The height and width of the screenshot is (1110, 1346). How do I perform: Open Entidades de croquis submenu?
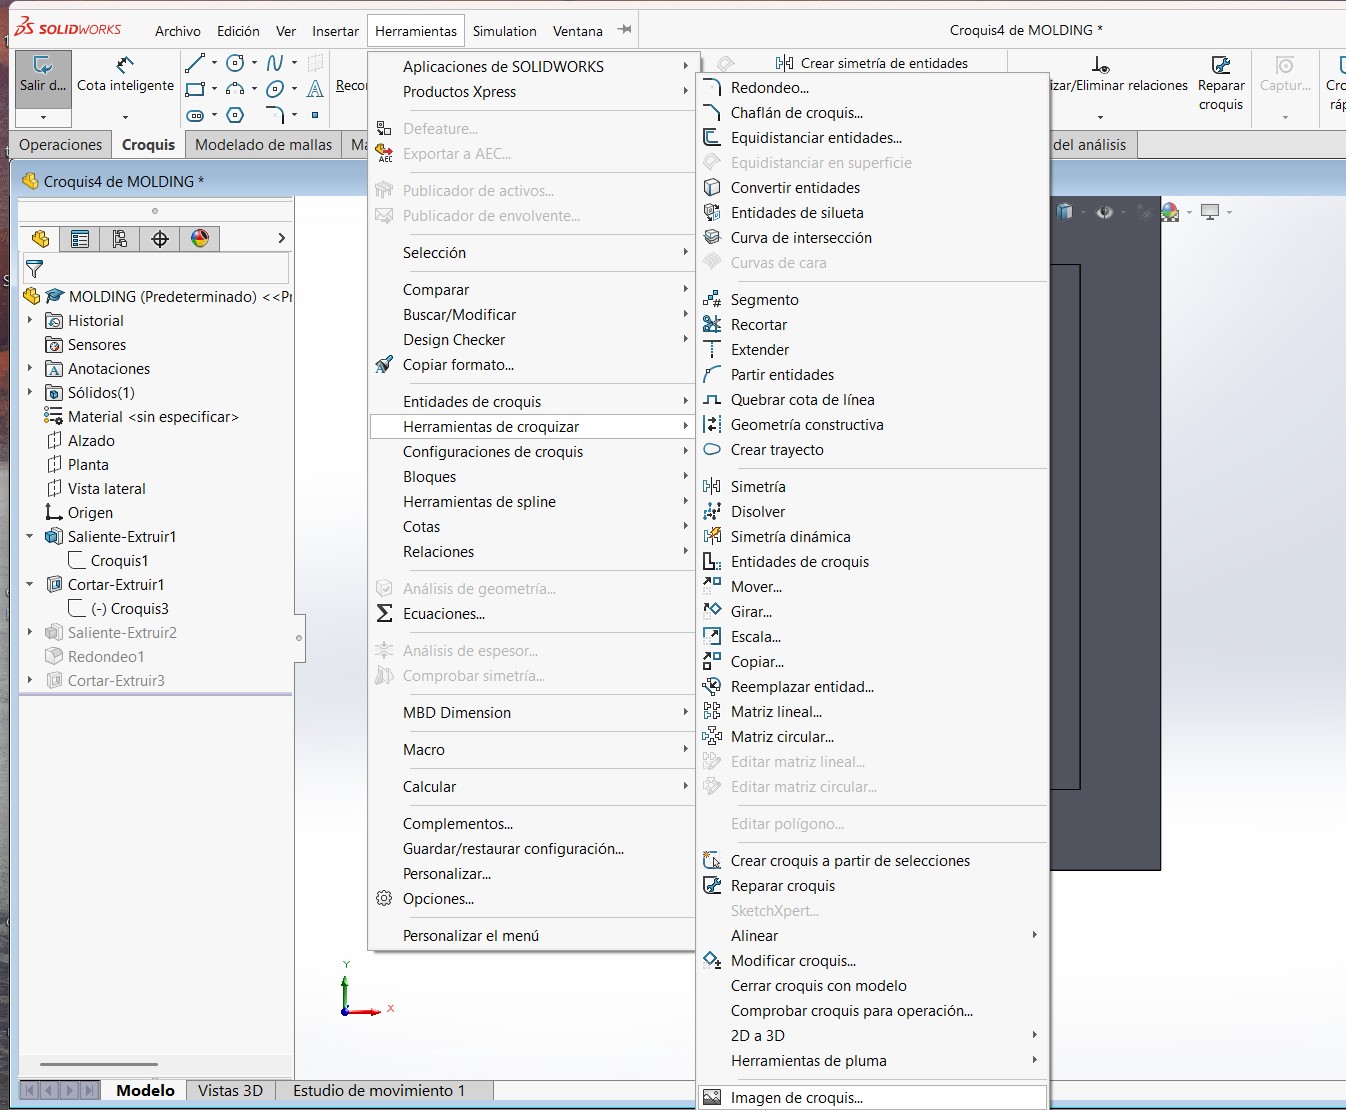(532, 402)
